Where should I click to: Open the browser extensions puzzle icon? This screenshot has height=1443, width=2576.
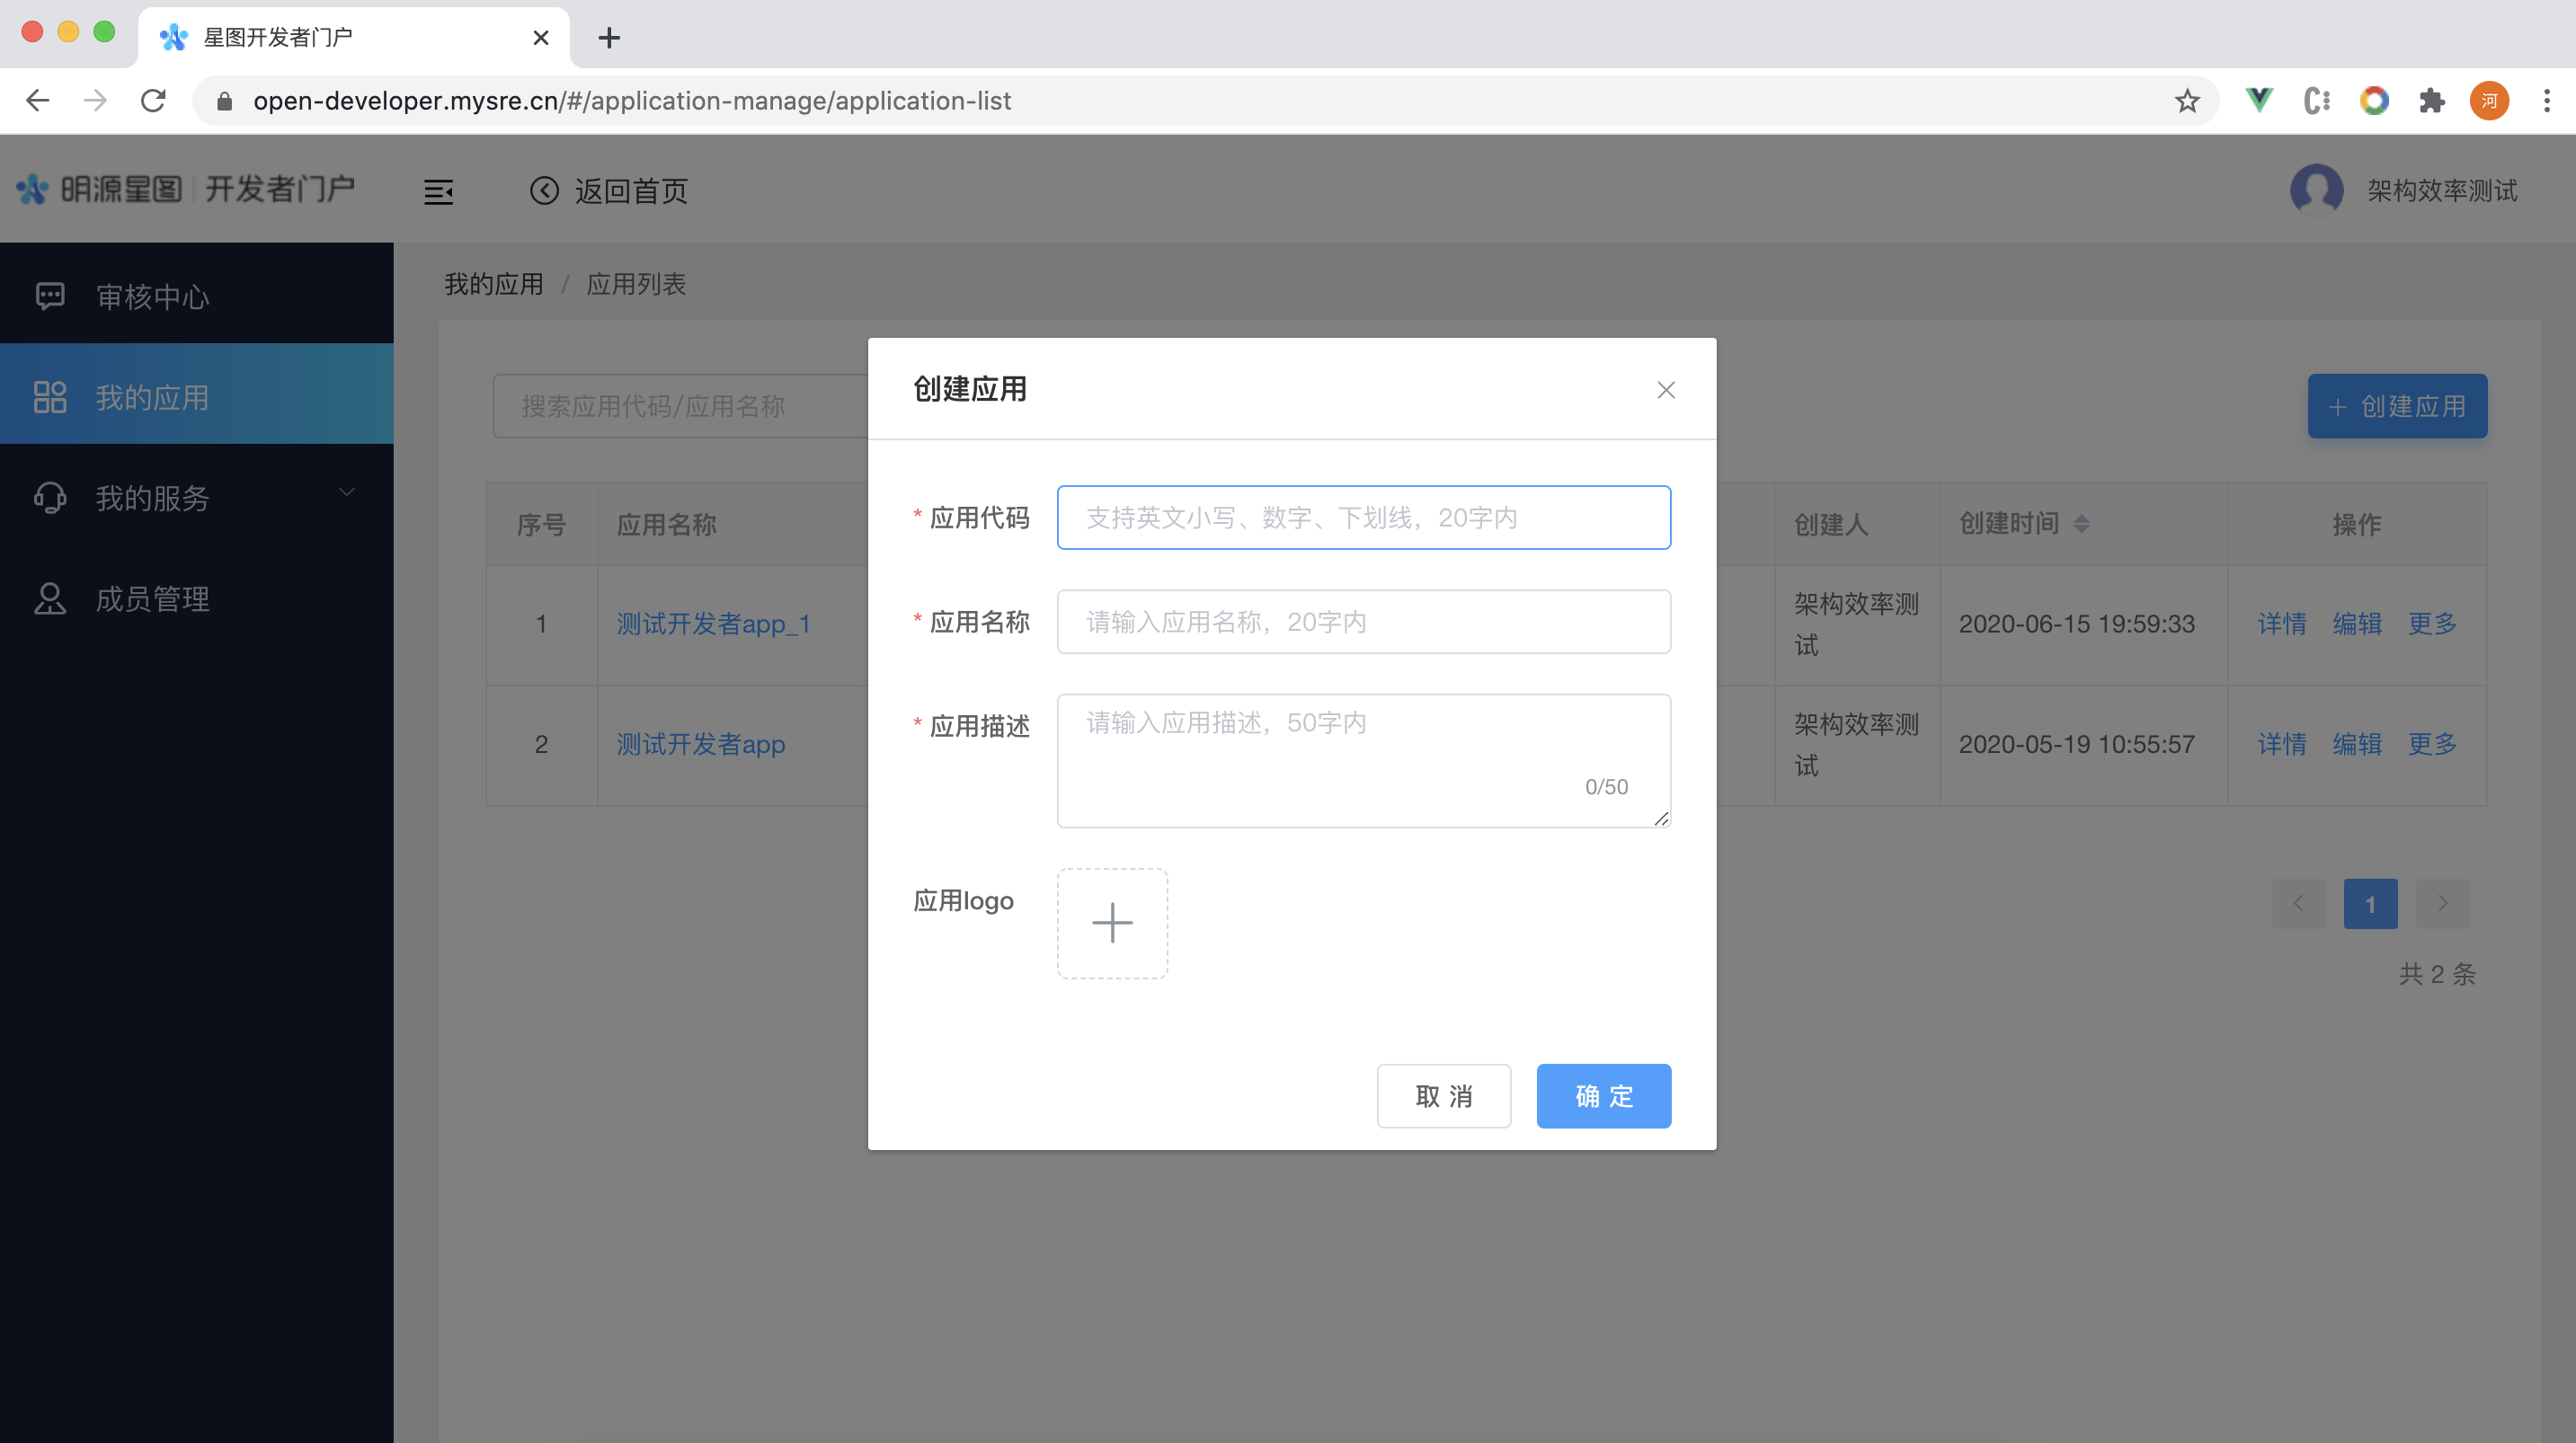click(x=2431, y=101)
